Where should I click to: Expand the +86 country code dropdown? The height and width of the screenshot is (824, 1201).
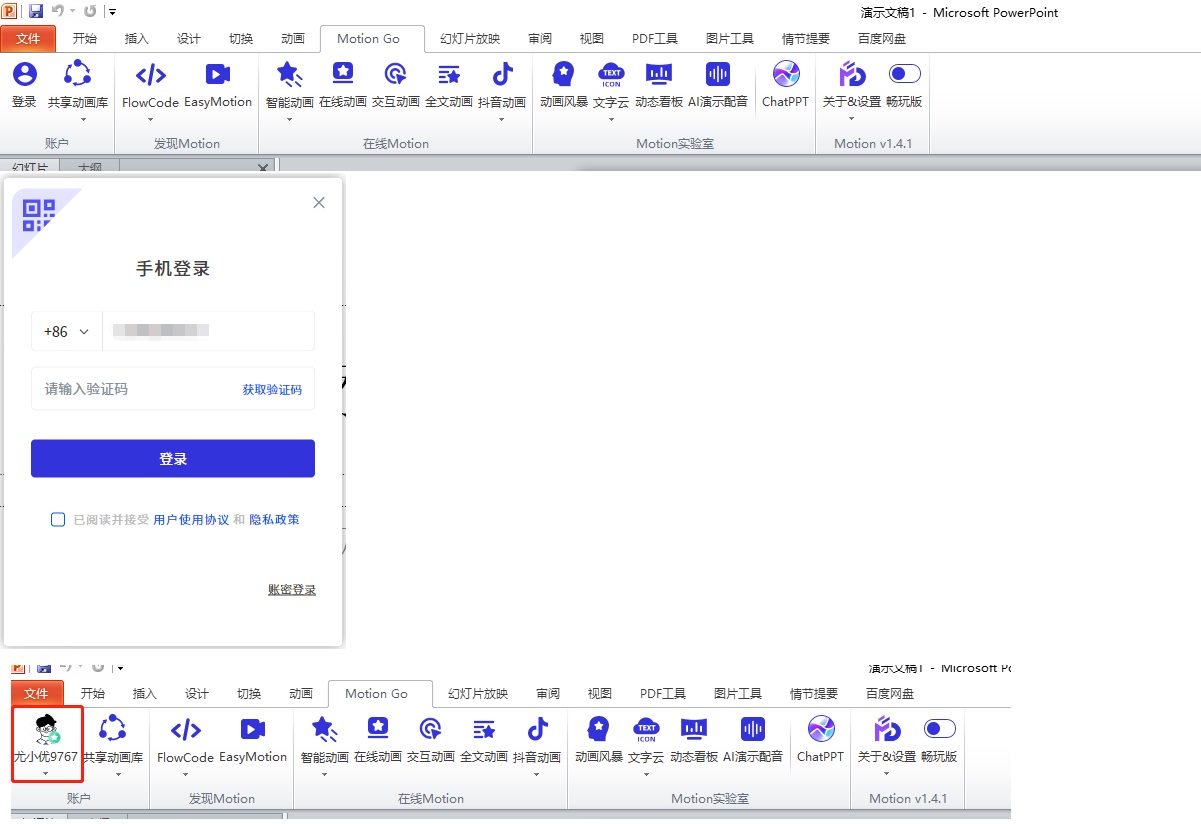click(x=67, y=331)
